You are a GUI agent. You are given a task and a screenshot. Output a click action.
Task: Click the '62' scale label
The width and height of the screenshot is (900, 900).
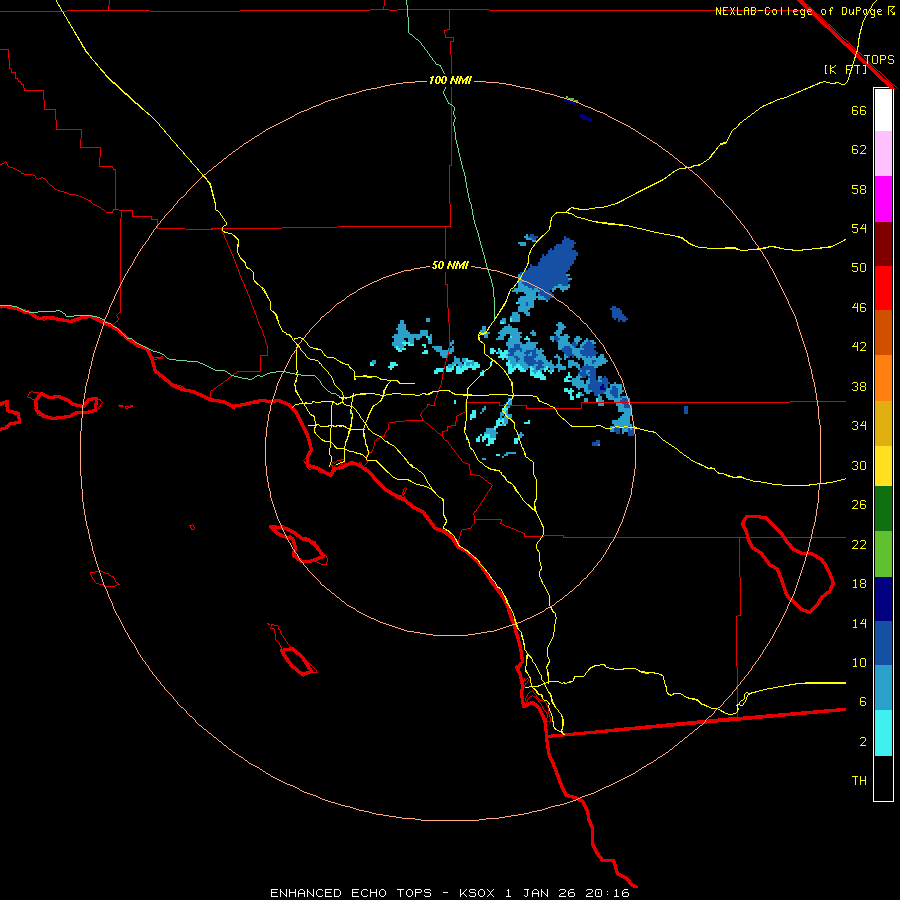(x=859, y=150)
